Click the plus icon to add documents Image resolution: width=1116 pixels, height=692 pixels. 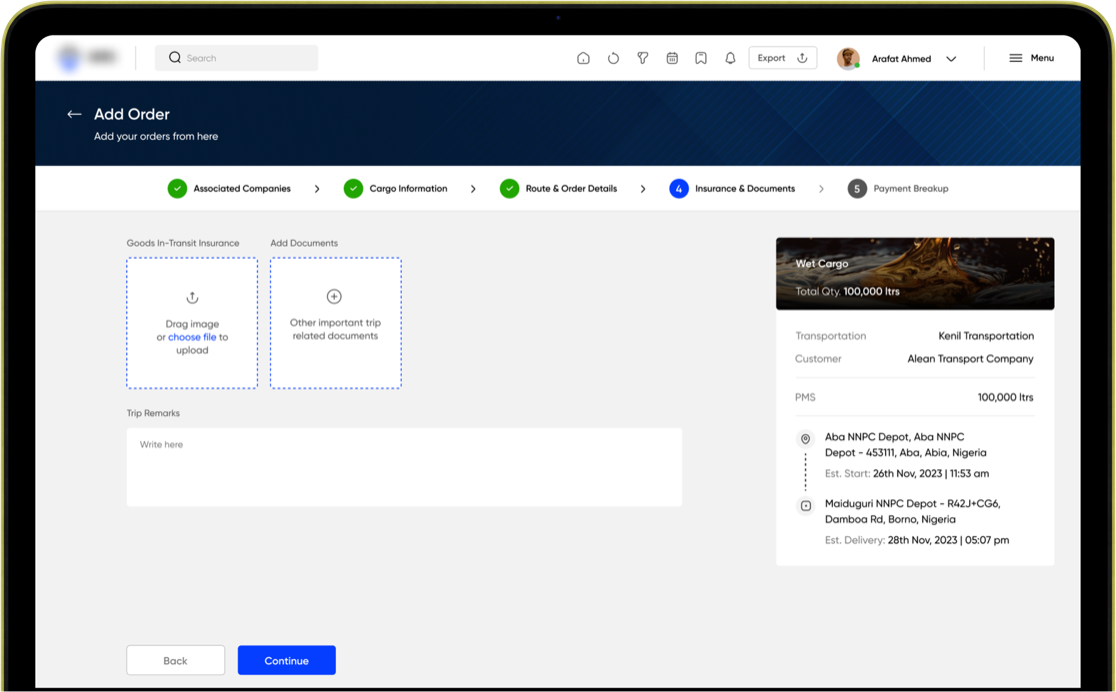pyautogui.click(x=334, y=296)
